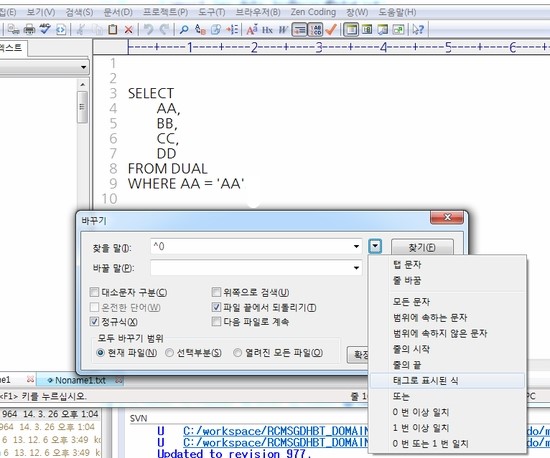Run the spell check toolbar icon
Screen dimensions: 550x458
click(x=45, y=29)
